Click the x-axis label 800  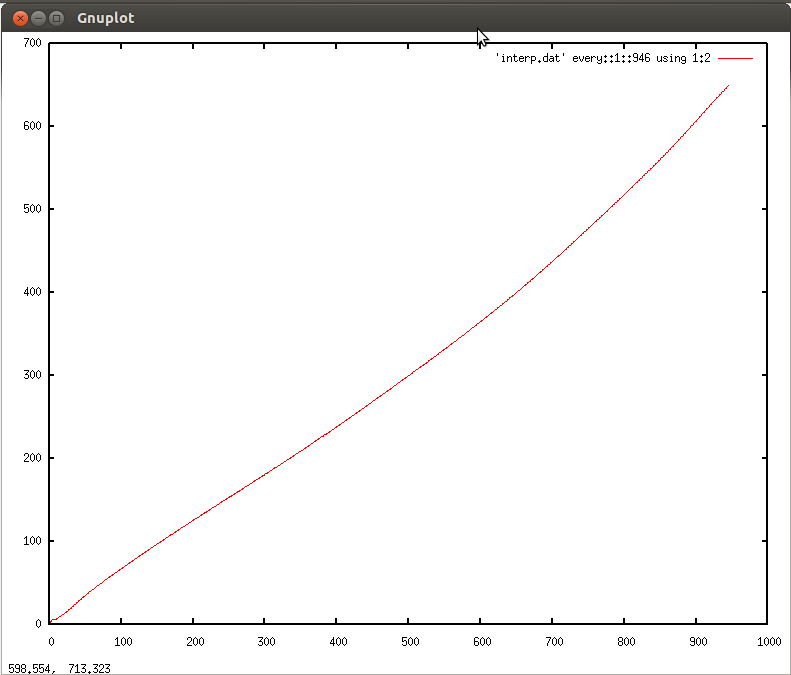pyautogui.click(x=626, y=642)
